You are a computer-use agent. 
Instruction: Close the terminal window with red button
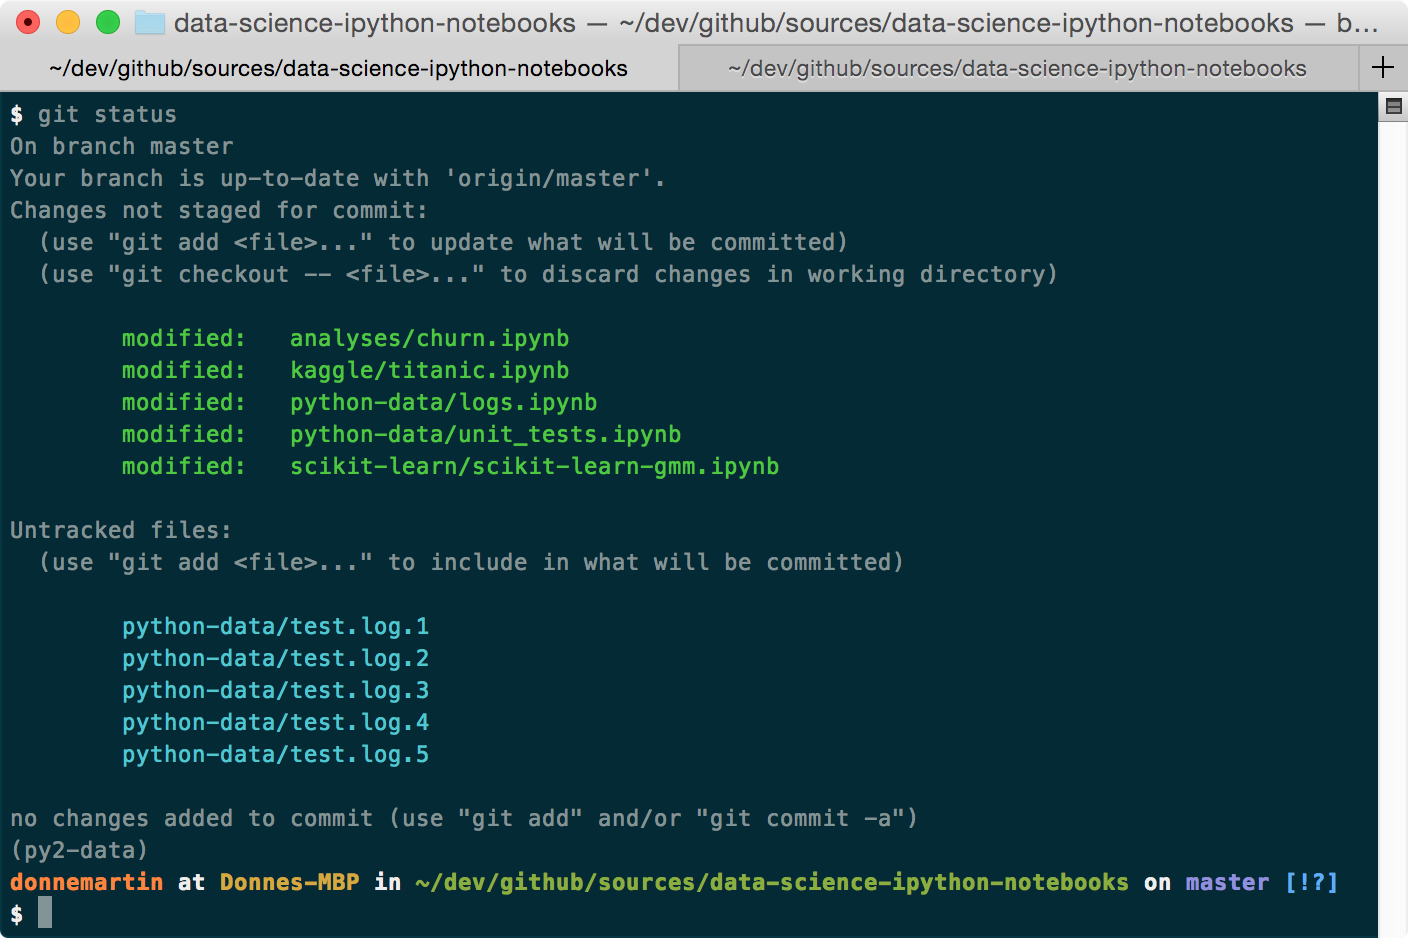[x=28, y=22]
